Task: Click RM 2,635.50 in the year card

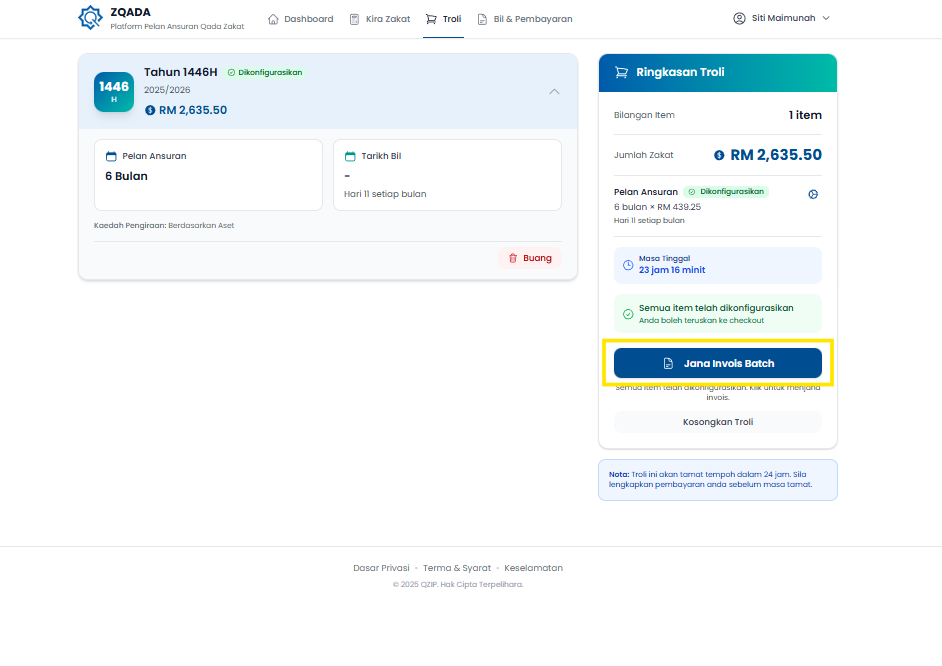Action: (193, 110)
